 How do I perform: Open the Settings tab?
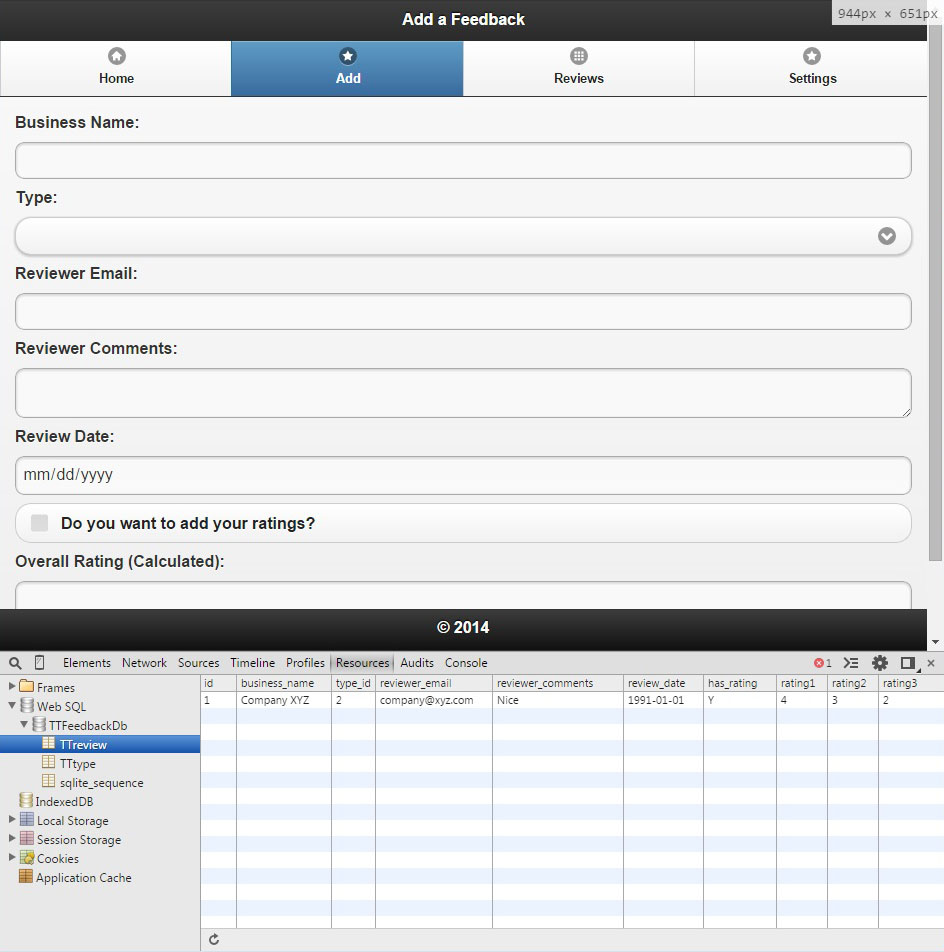tap(812, 68)
